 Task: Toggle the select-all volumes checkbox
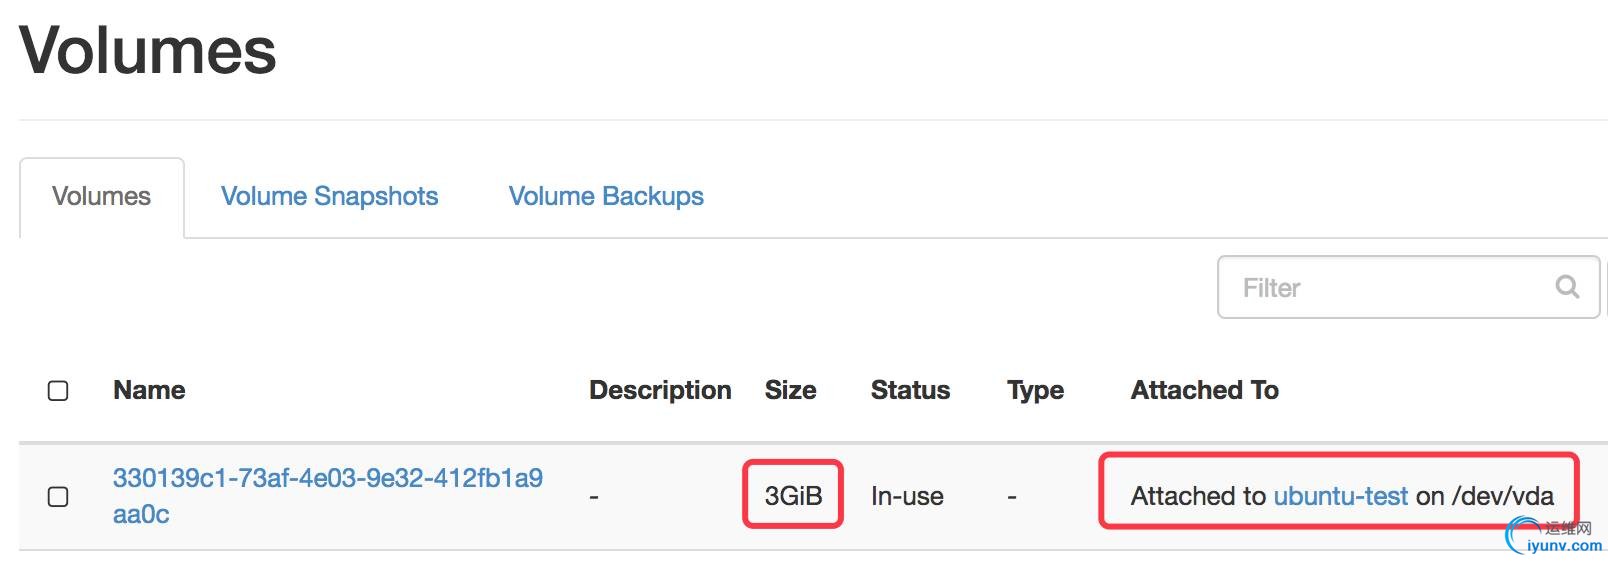pyautogui.click(x=58, y=390)
